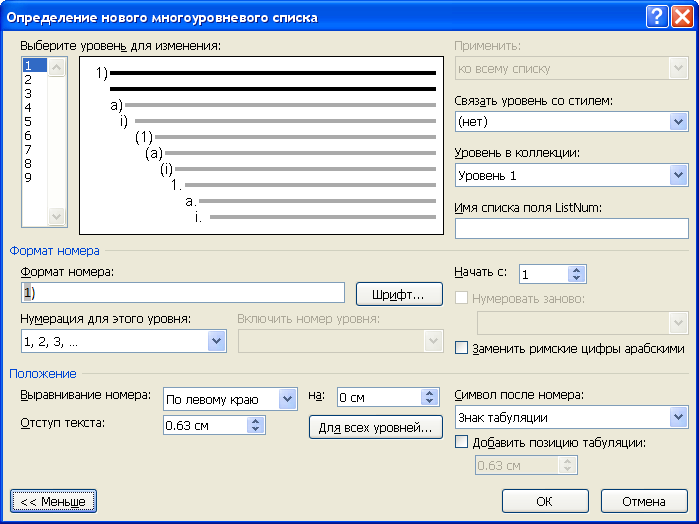Image resolution: width=699 pixels, height=524 pixels.
Task: Select level 9 in the level list
Action: [x=35, y=177]
